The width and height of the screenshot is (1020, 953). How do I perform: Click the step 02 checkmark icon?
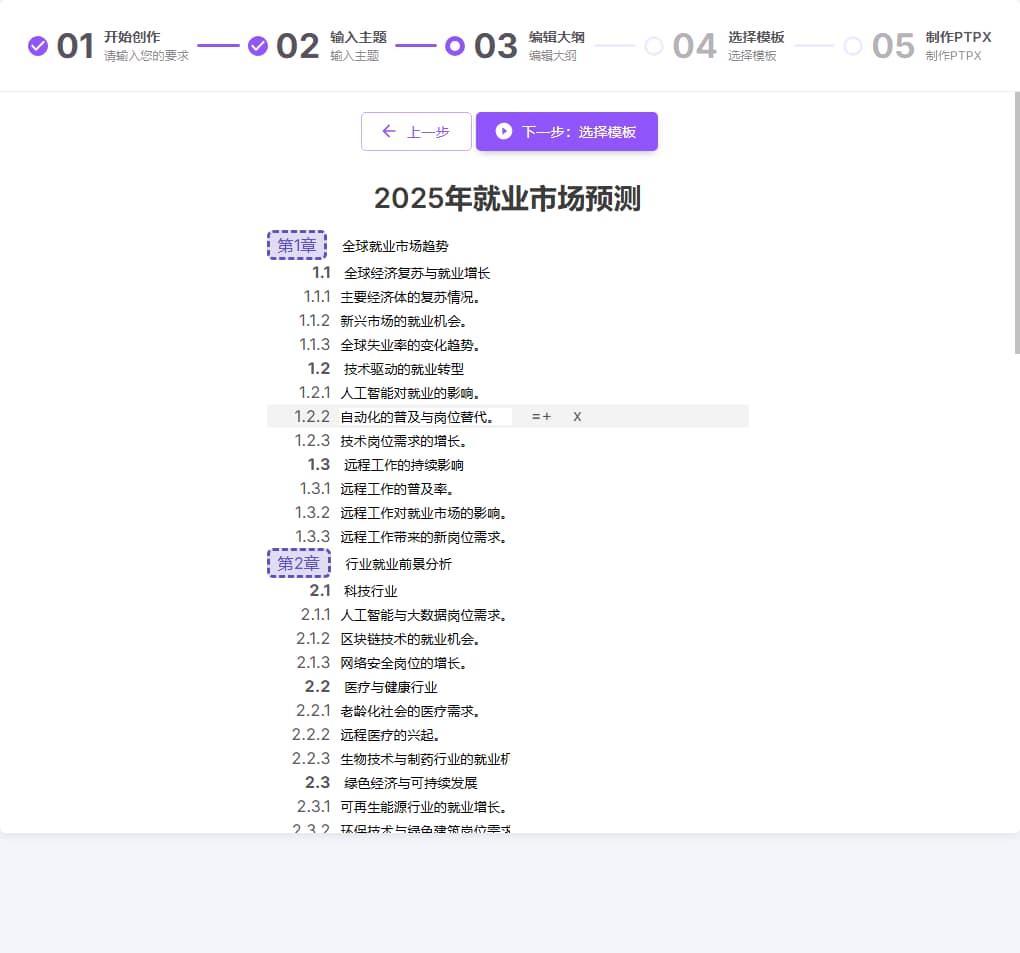258,46
